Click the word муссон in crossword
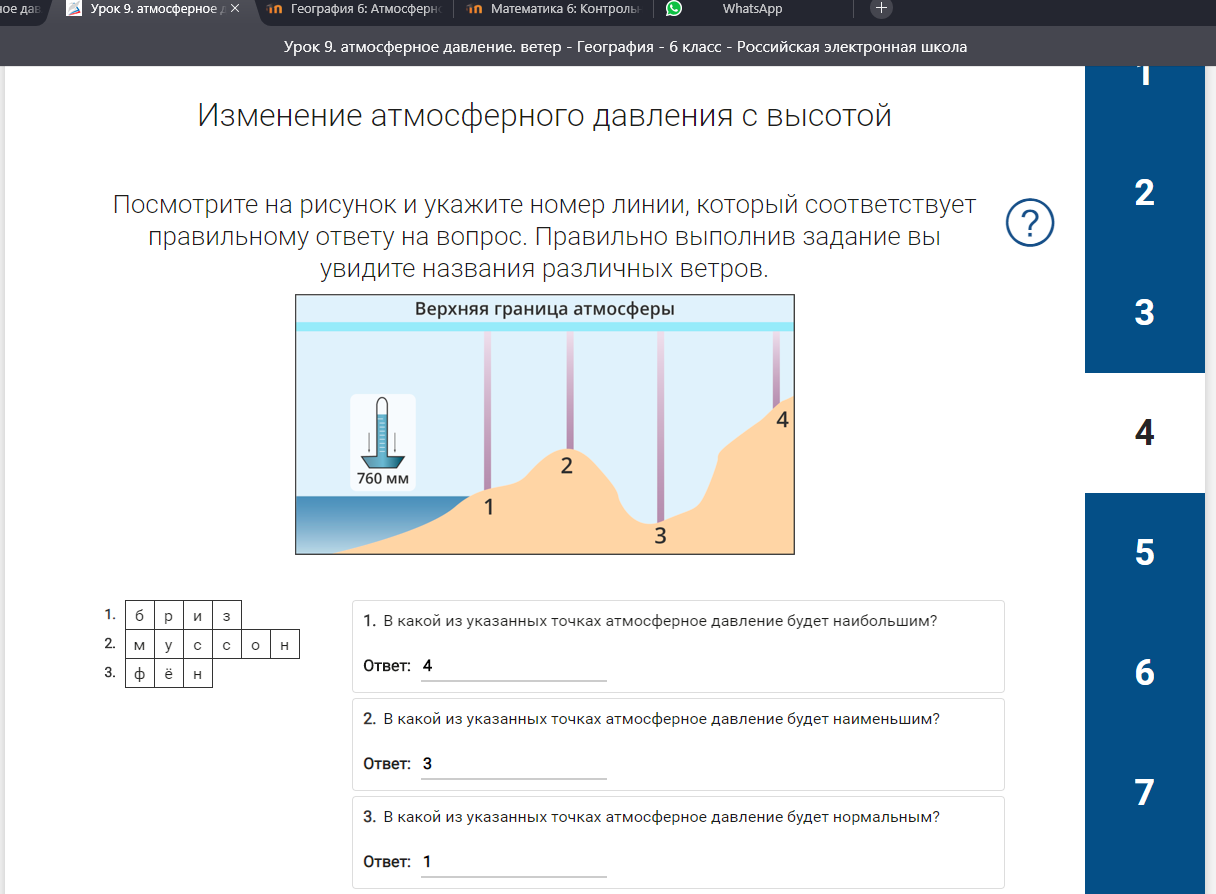The width and height of the screenshot is (1216, 894). point(212,645)
